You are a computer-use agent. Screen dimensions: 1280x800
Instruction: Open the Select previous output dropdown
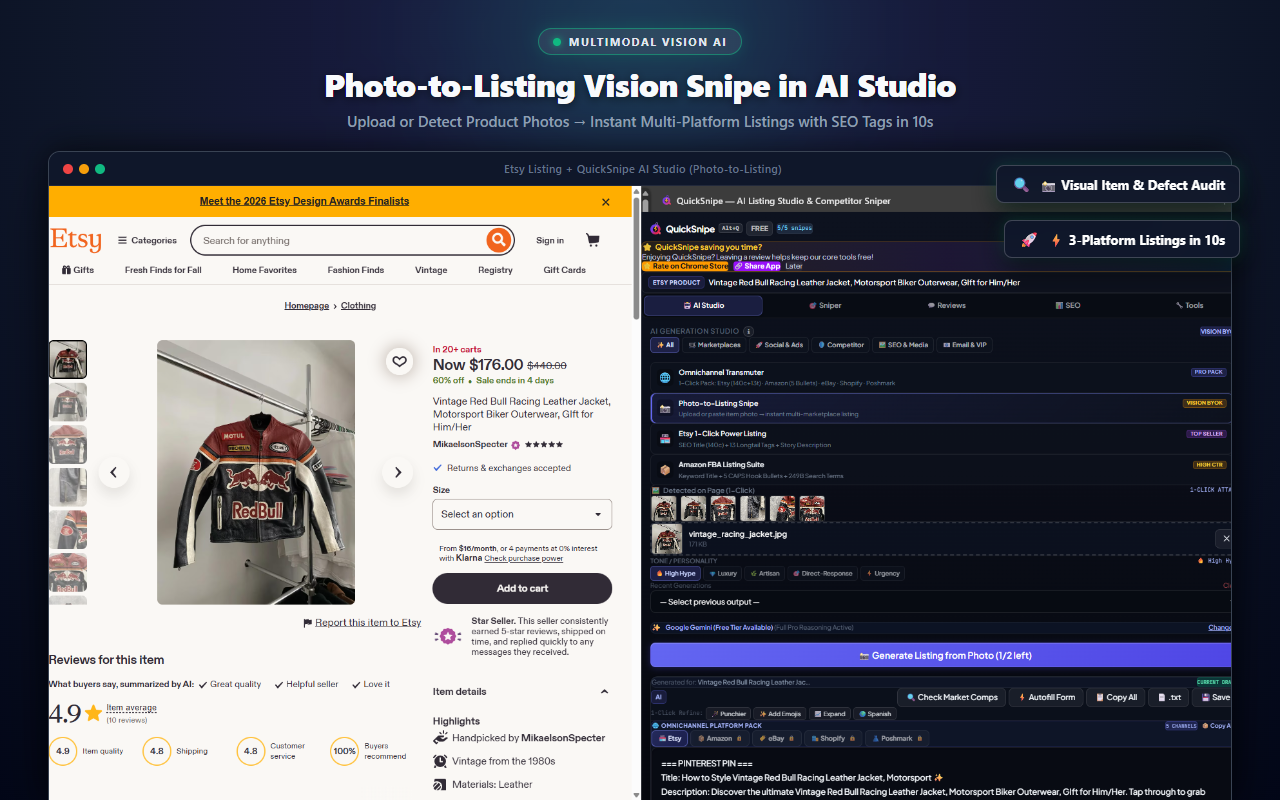tap(940, 602)
